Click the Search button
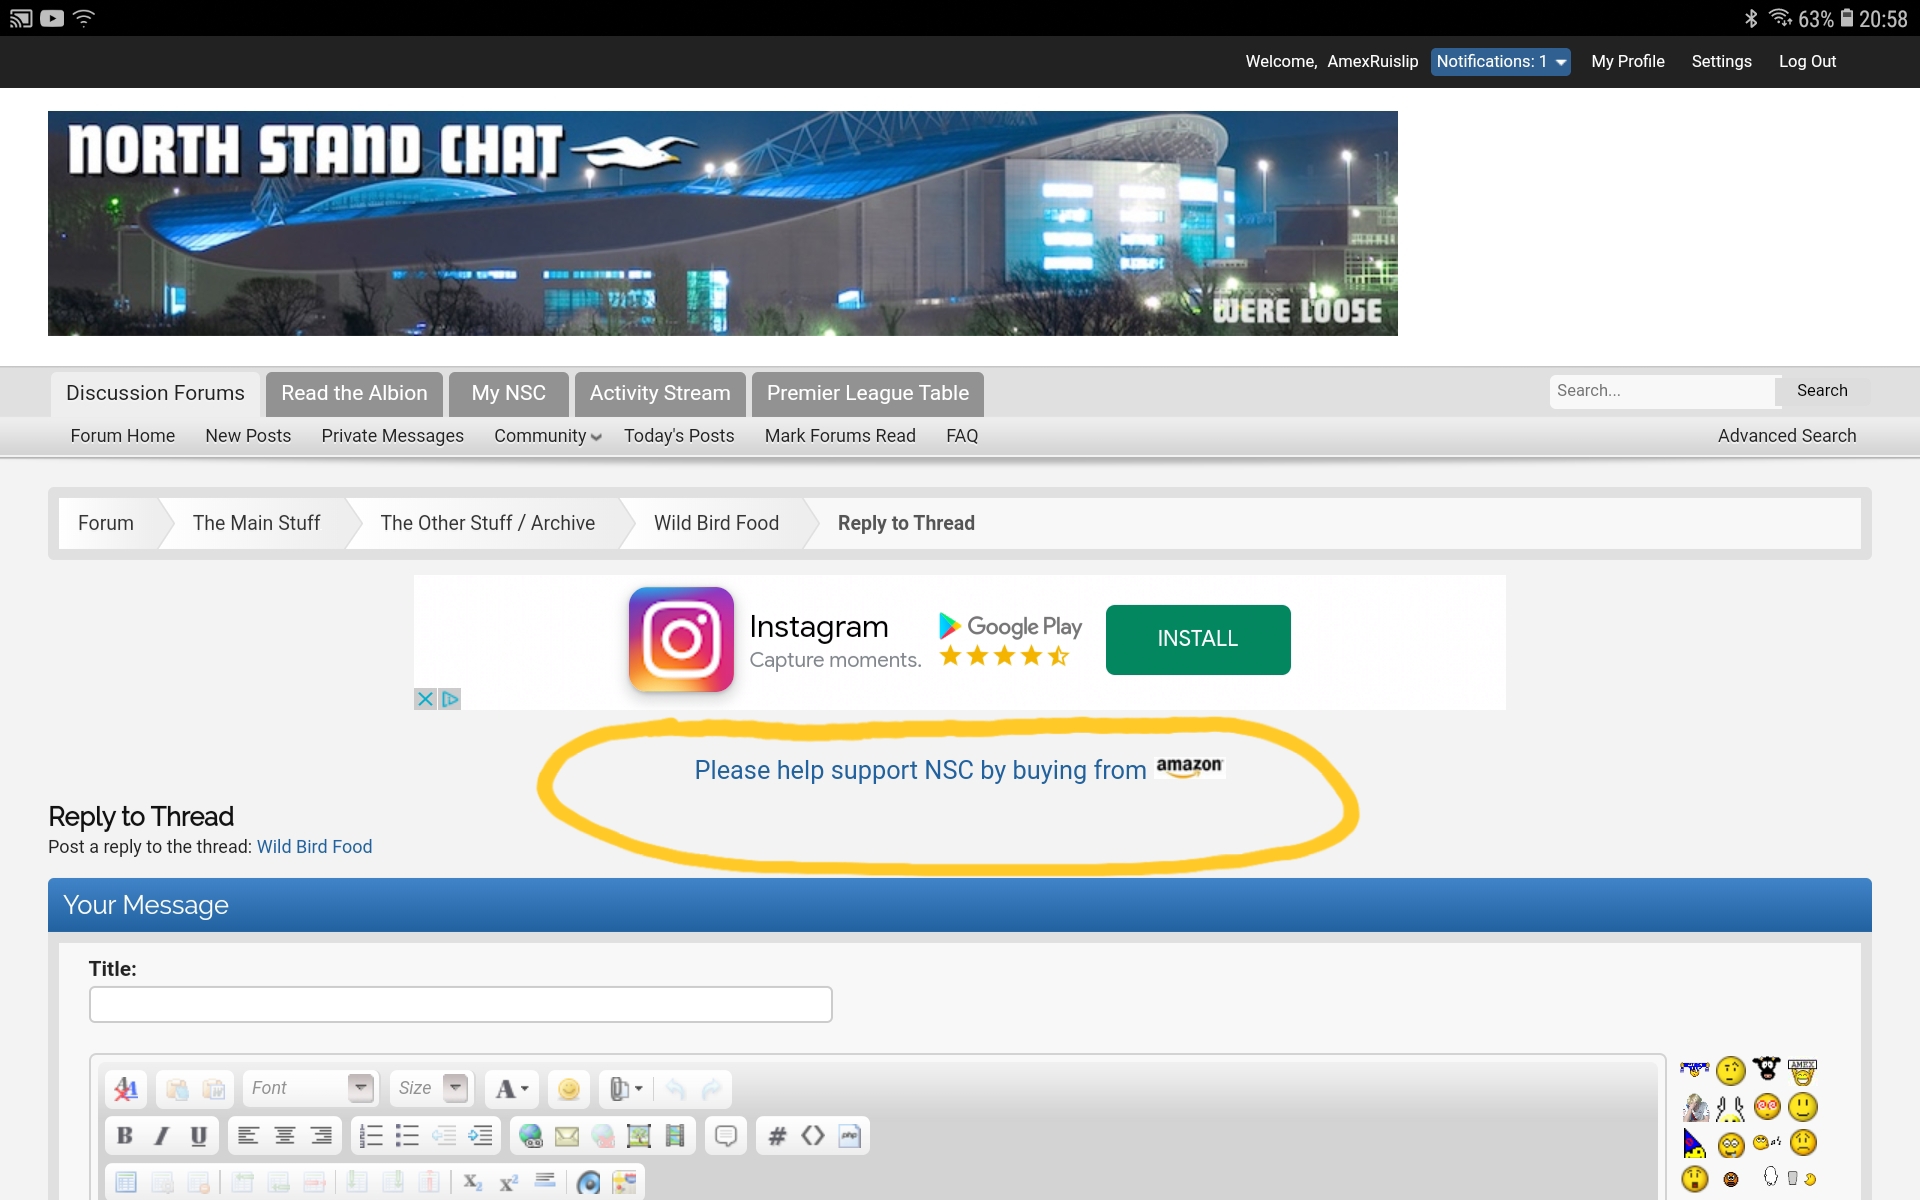Image resolution: width=1920 pixels, height=1200 pixels. [x=1822, y=391]
